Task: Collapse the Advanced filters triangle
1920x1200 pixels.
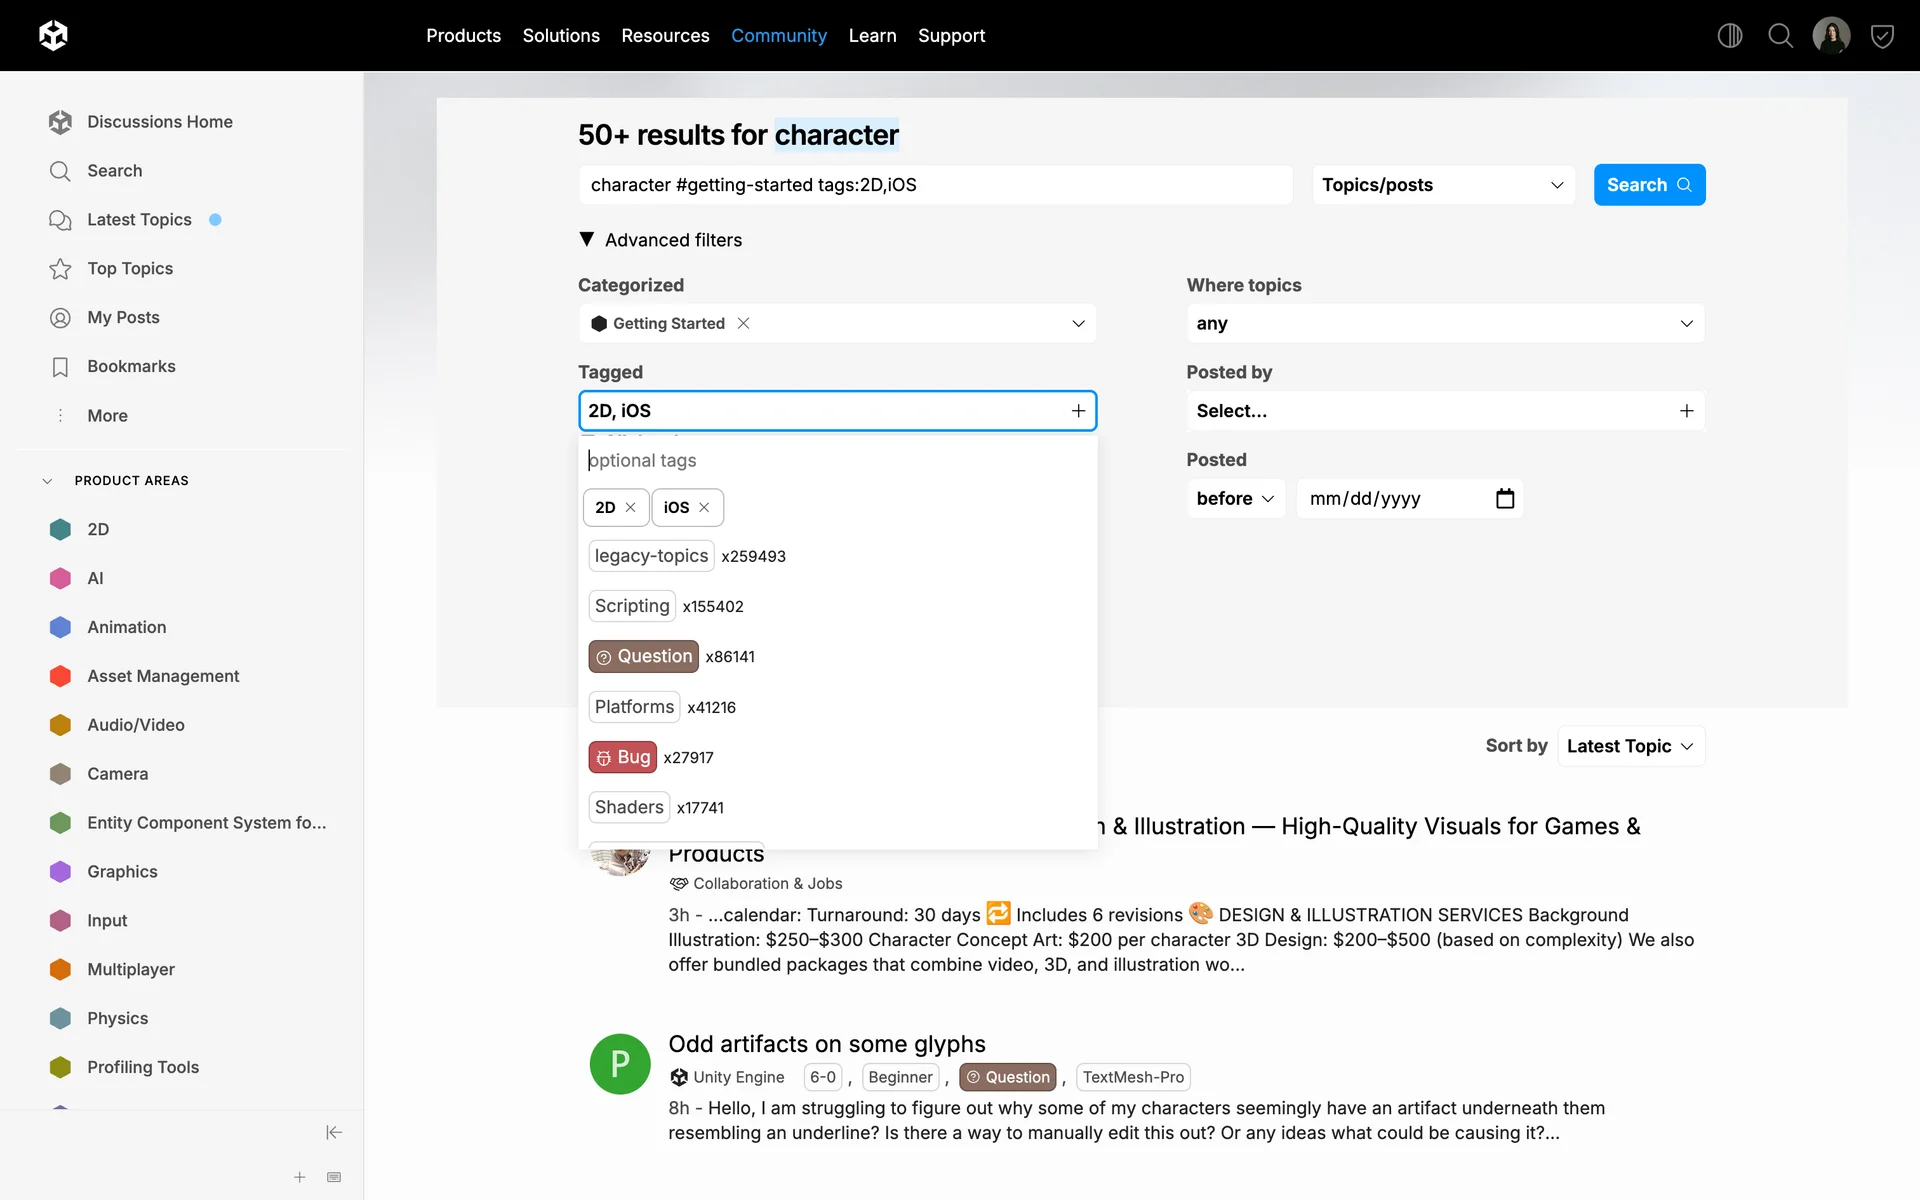Action: (x=587, y=240)
